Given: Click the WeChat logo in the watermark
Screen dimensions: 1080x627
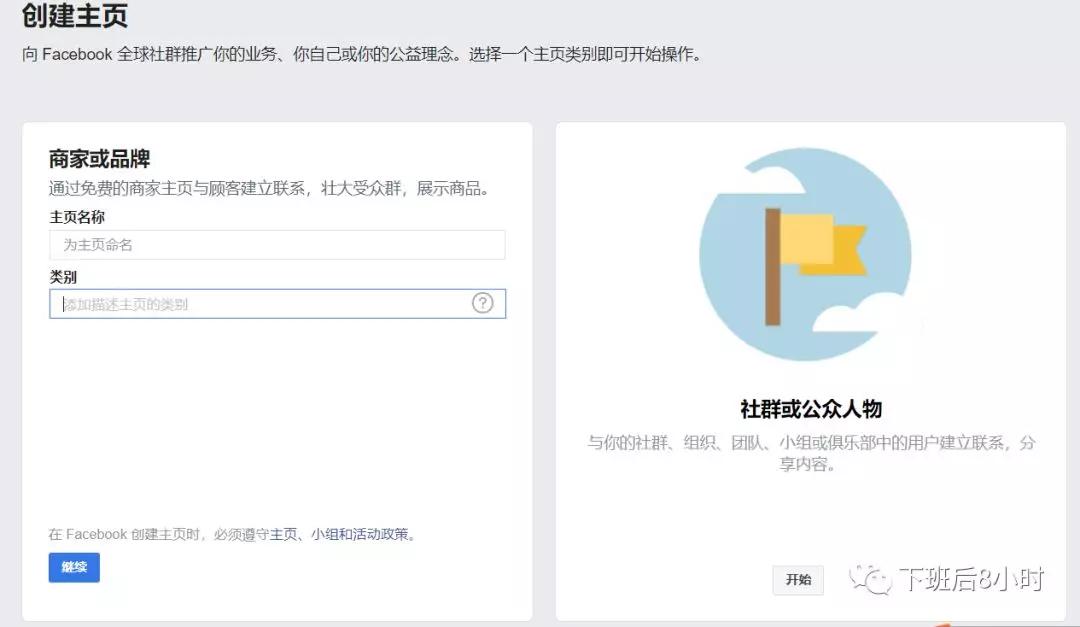Looking at the screenshot, I should pos(869,578).
